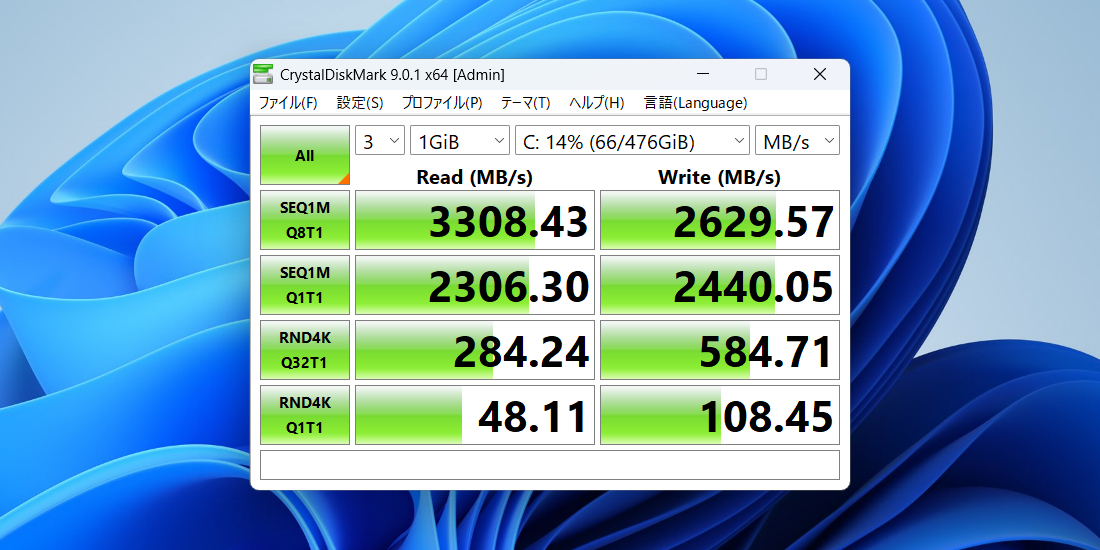Launch the RND4K Q1T1 test
1100x550 pixels.
click(305, 415)
